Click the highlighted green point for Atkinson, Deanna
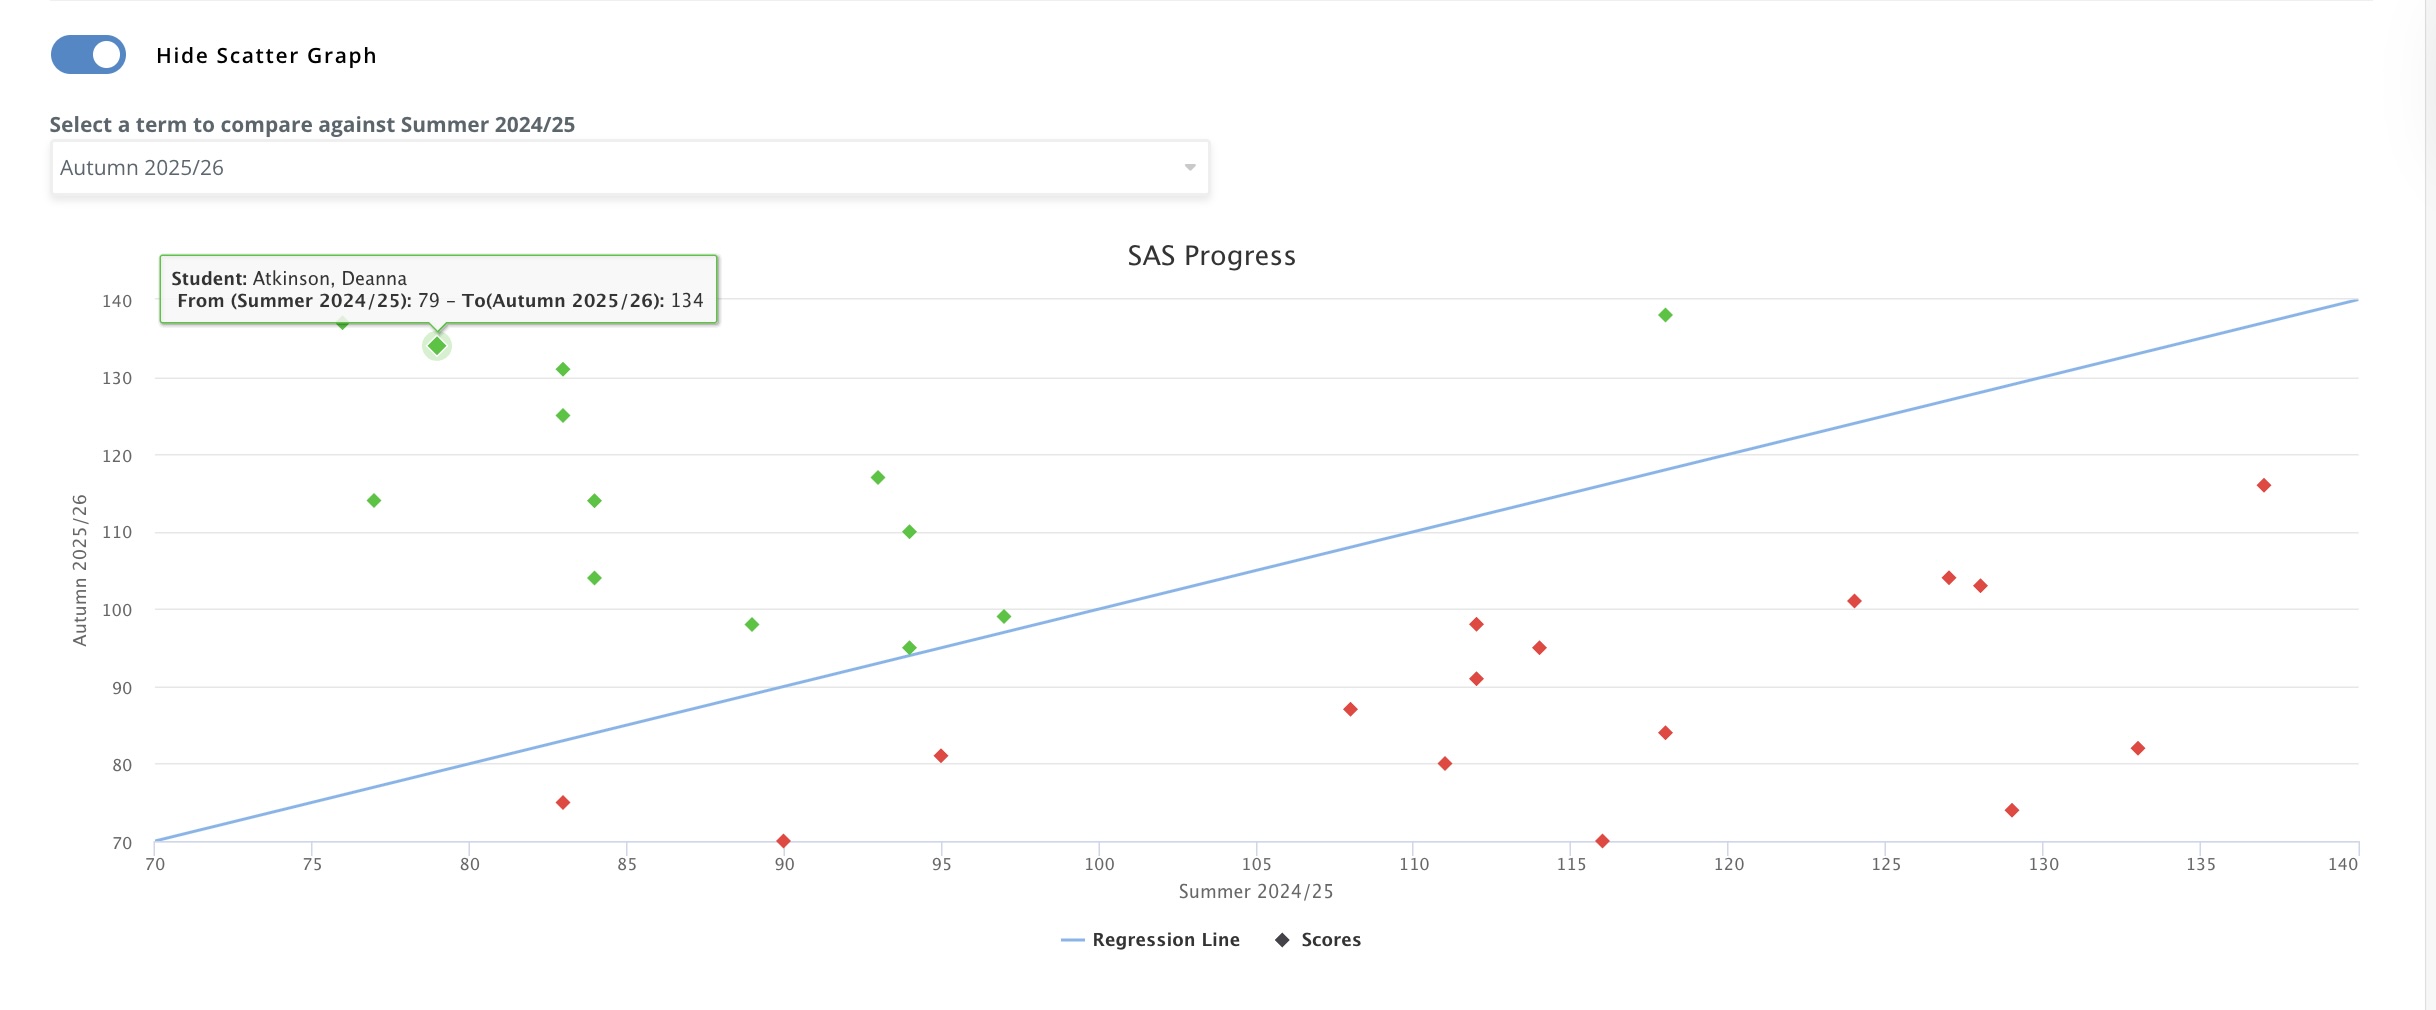The height and width of the screenshot is (1010, 2436). (437, 346)
